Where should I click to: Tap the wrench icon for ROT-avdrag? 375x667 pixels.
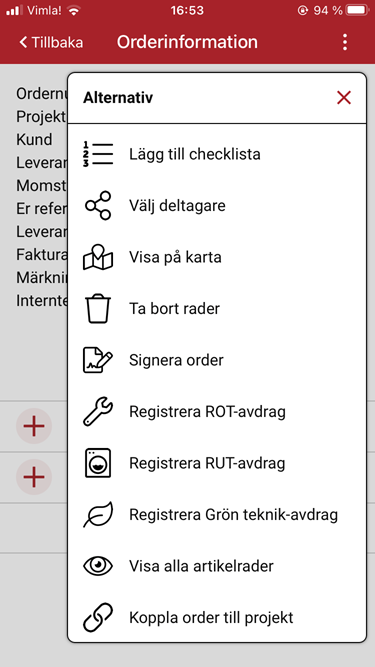(98, 412)
